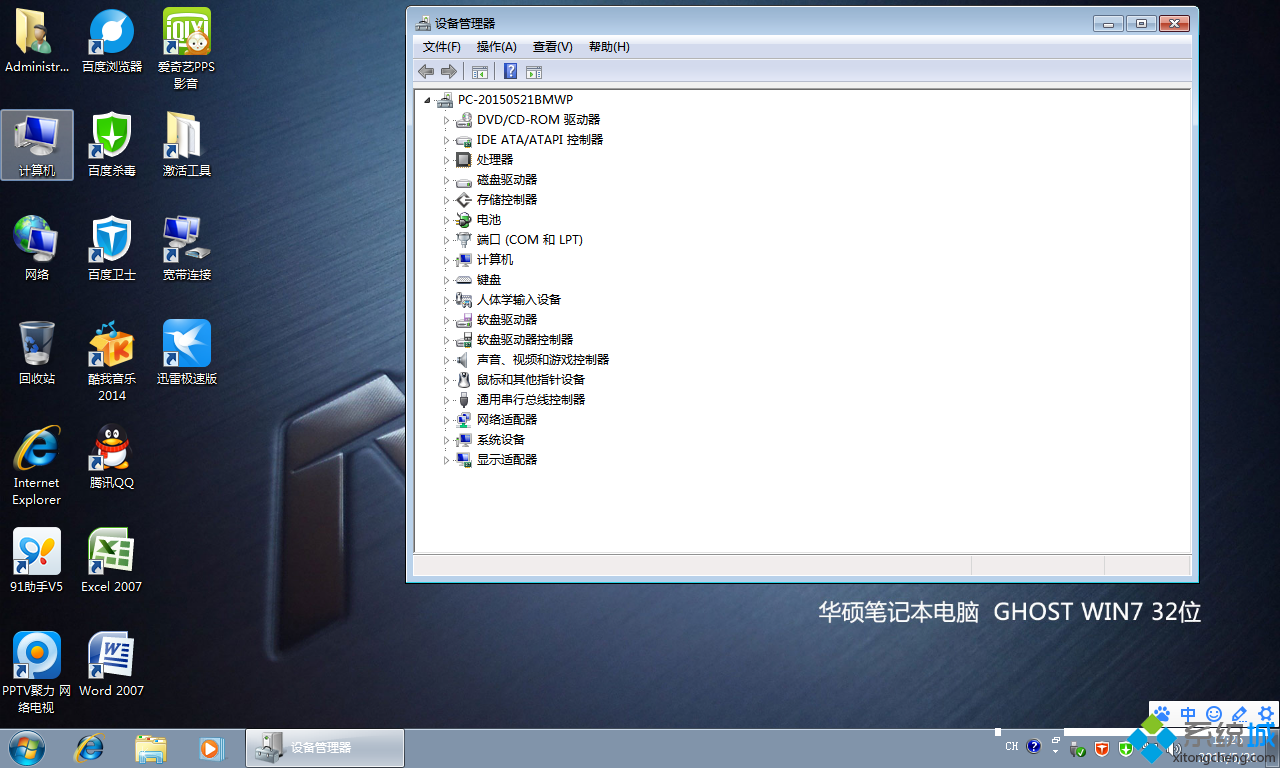
Task: Click the Back navigation arrow in Device Manager
Action: pos(426,71)
